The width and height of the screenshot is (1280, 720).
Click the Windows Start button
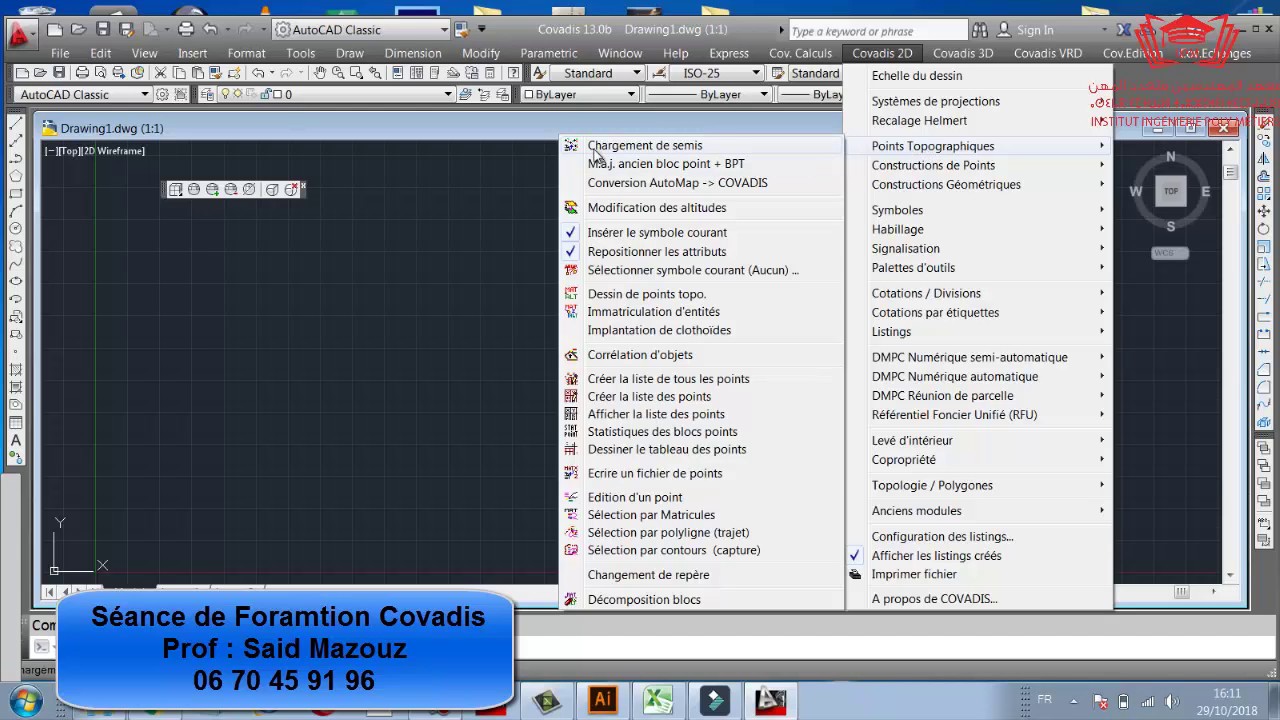[26, 700]
